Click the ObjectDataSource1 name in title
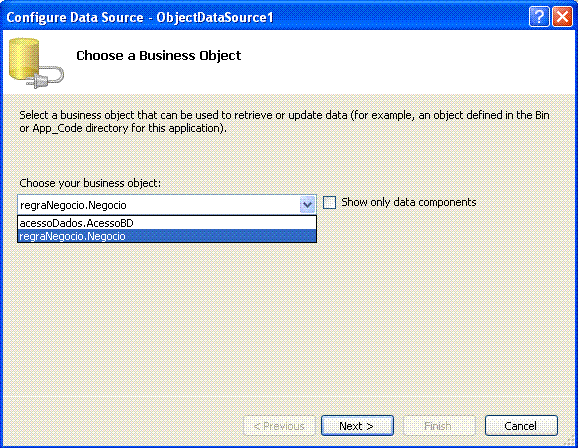Image resolution: width=578 pixels, height=448 pixels. 215,17
